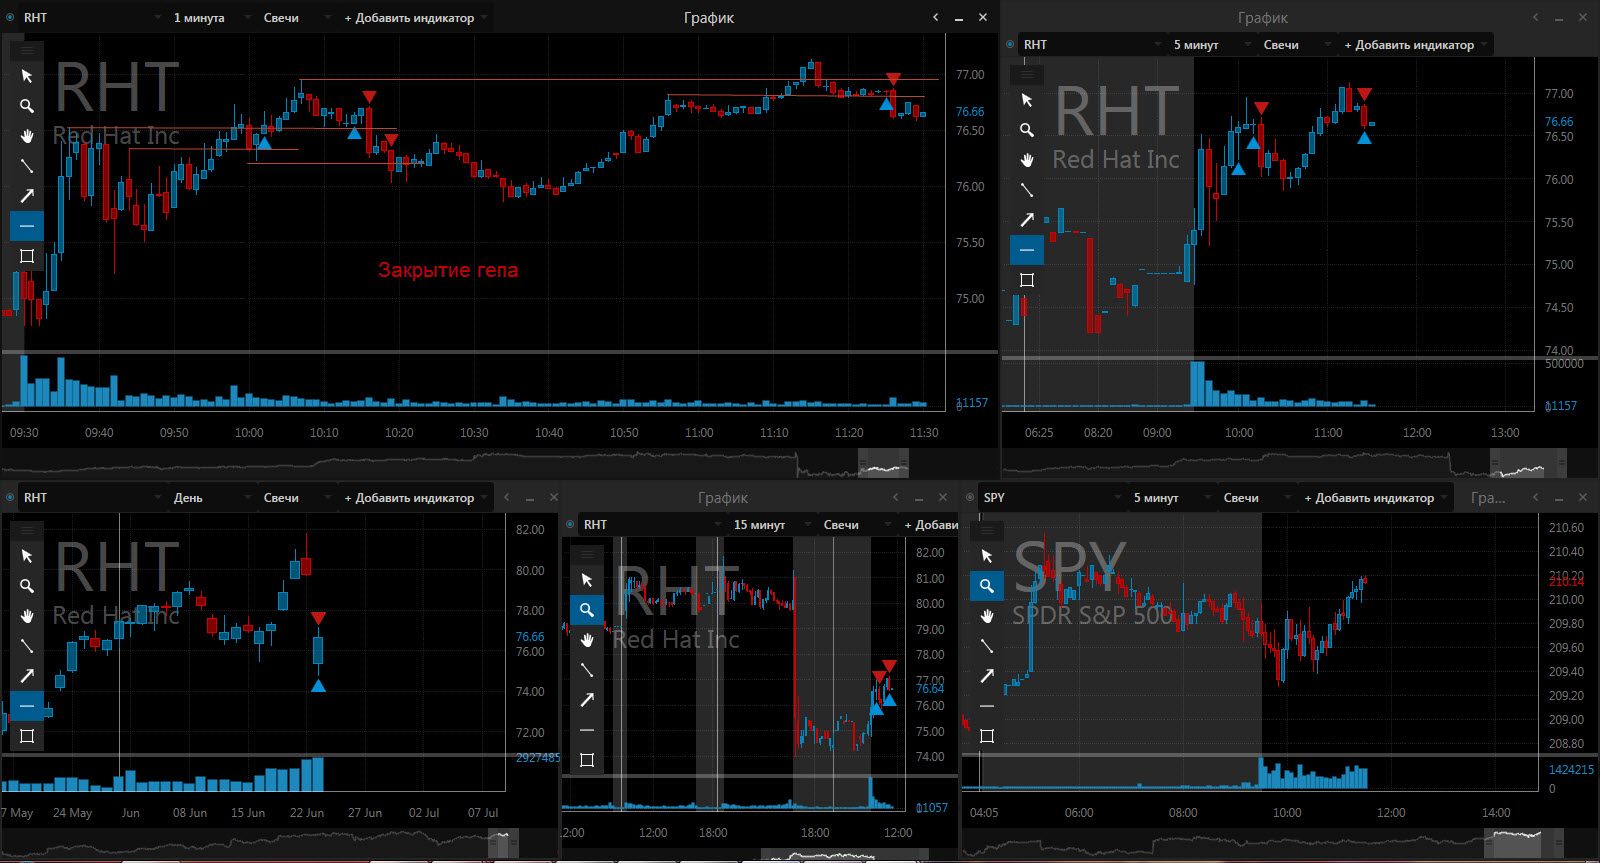Open the tools menu in the SPY chart
1600x863 pixels.
point(987,530)
